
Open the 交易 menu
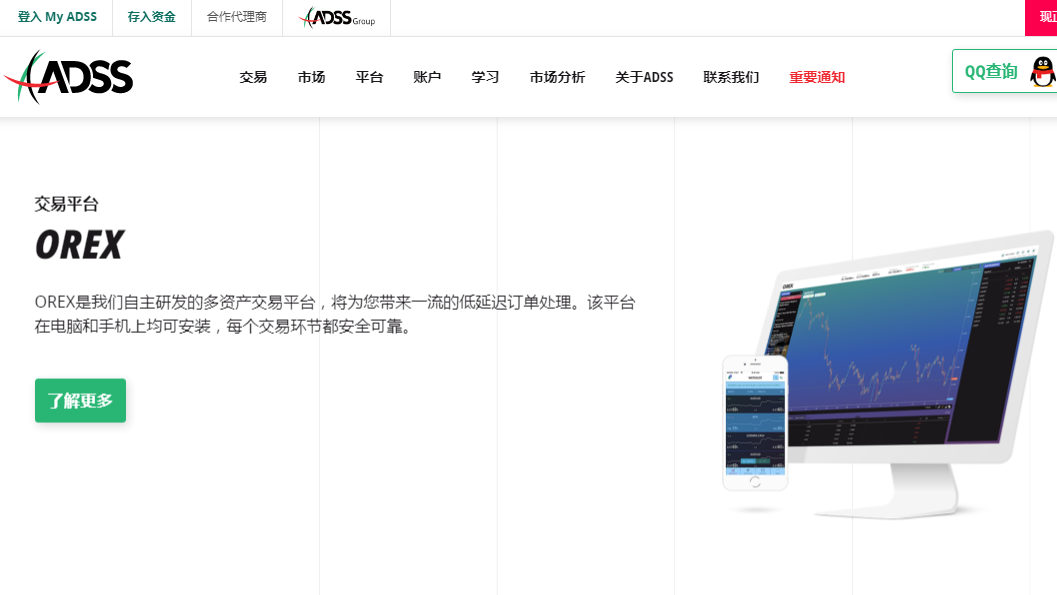[x=253, y=77]
